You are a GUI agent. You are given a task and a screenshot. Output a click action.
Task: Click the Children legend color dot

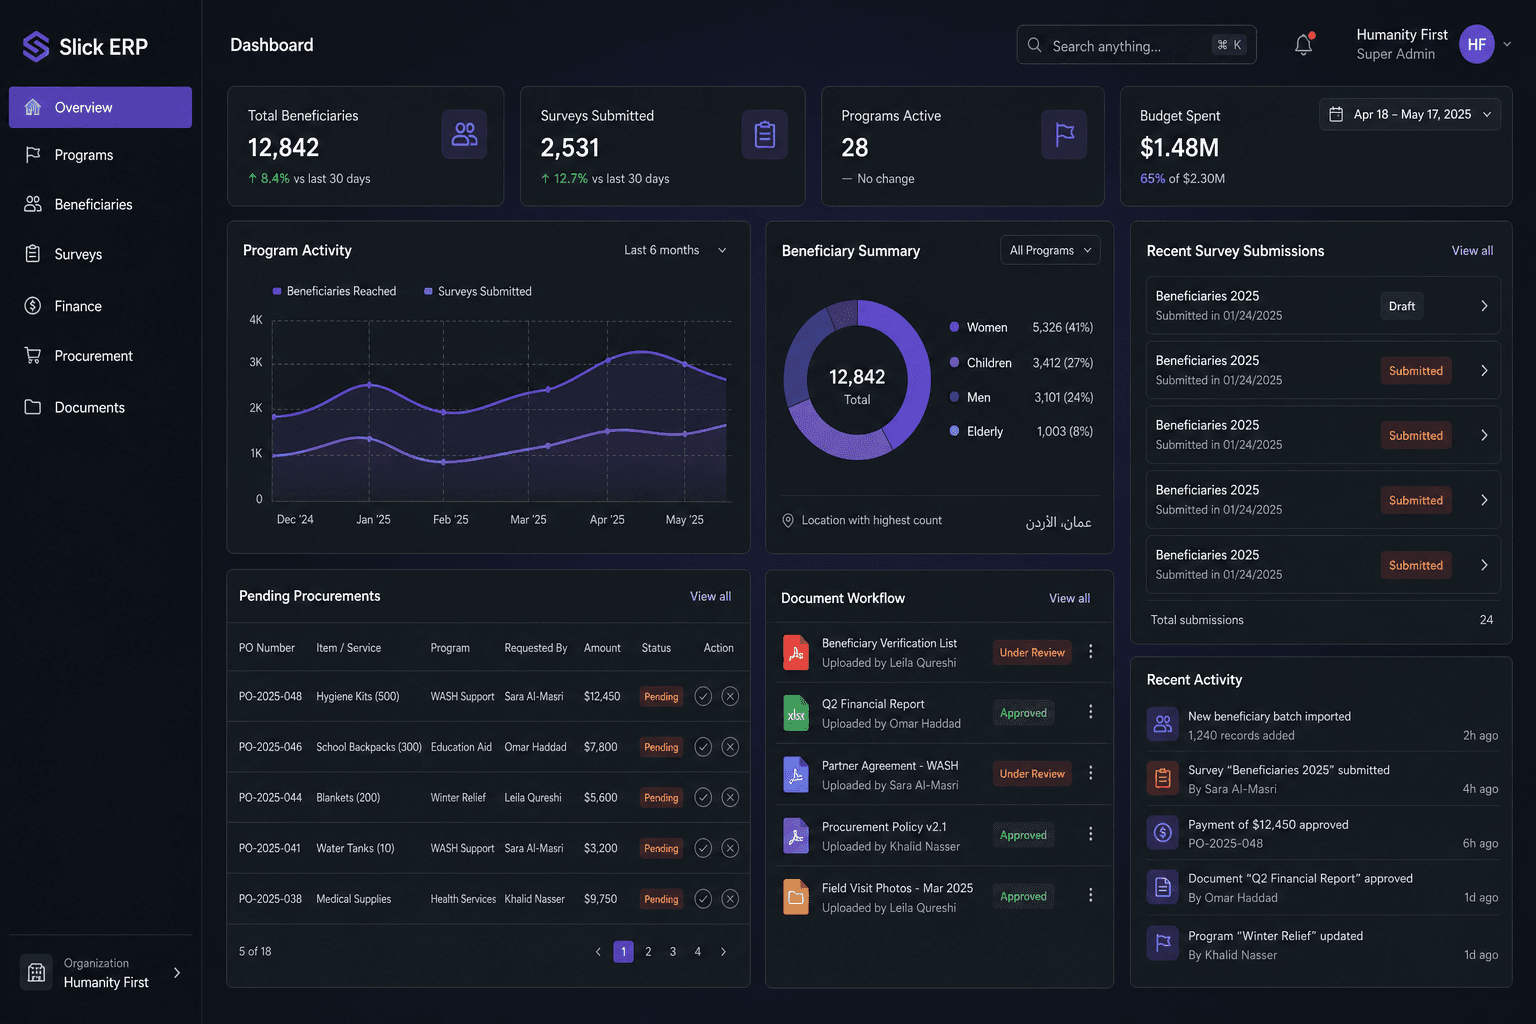click(954, 362)
